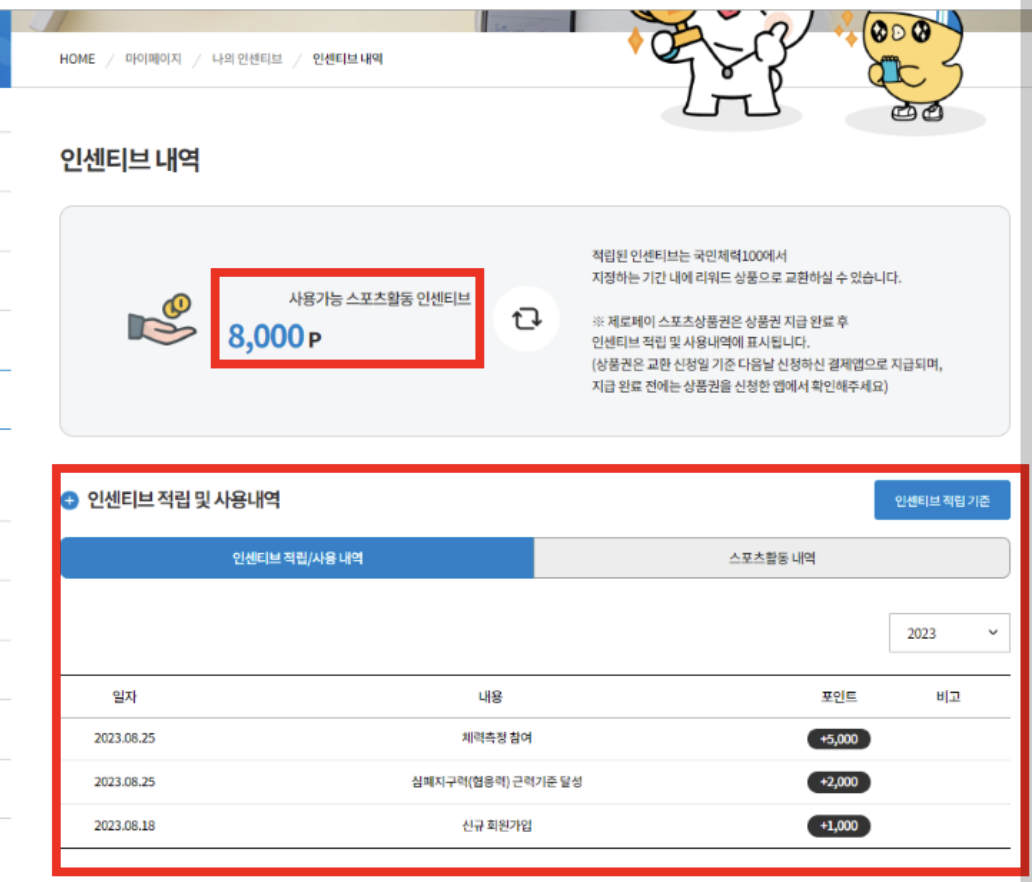The image size is (1032, 882).
Task: Click the 포인트 column header
Action: pyautogui.click(x=838, y=696)
